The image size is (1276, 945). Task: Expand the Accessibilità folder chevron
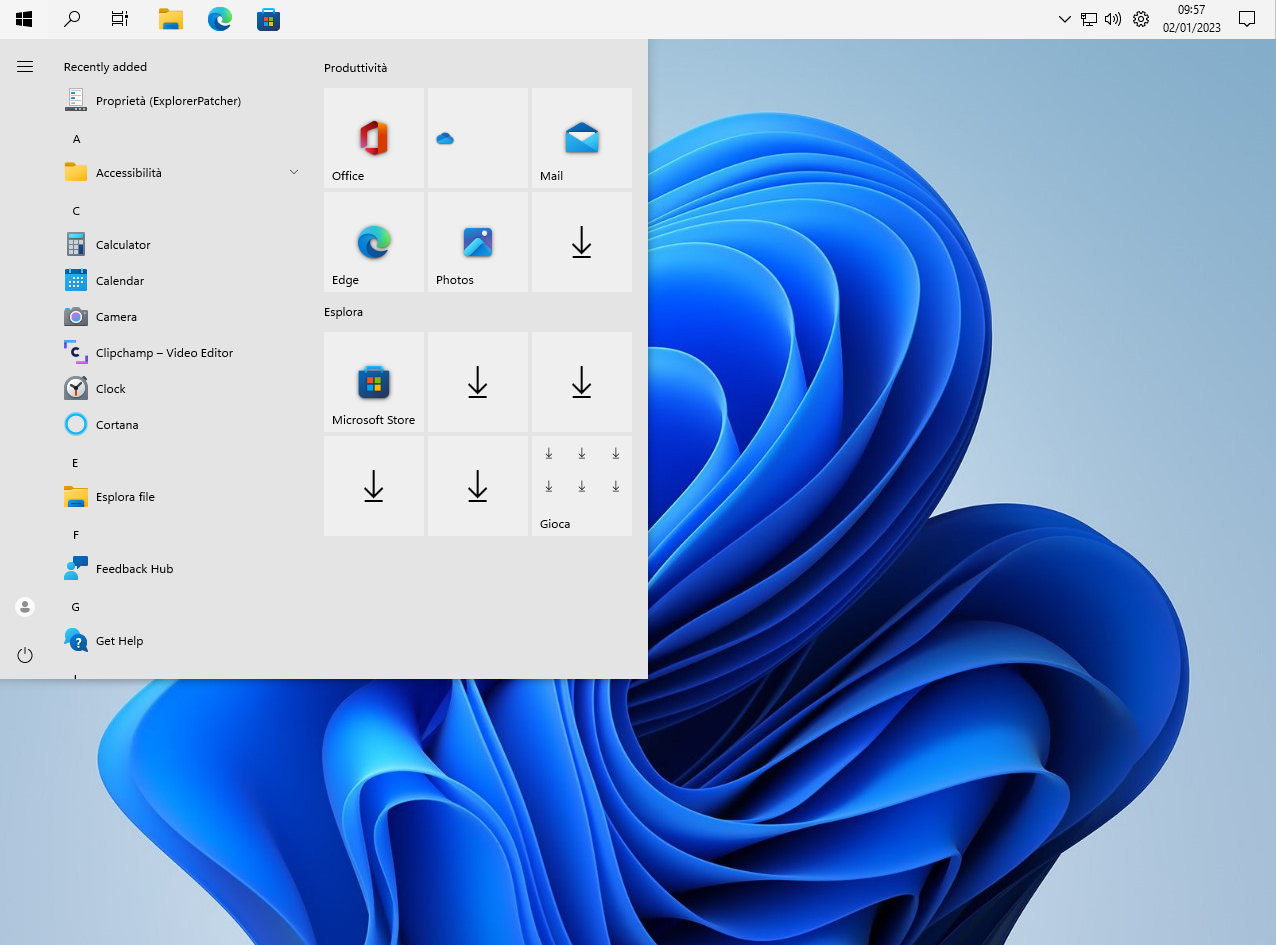coord(294,172)
